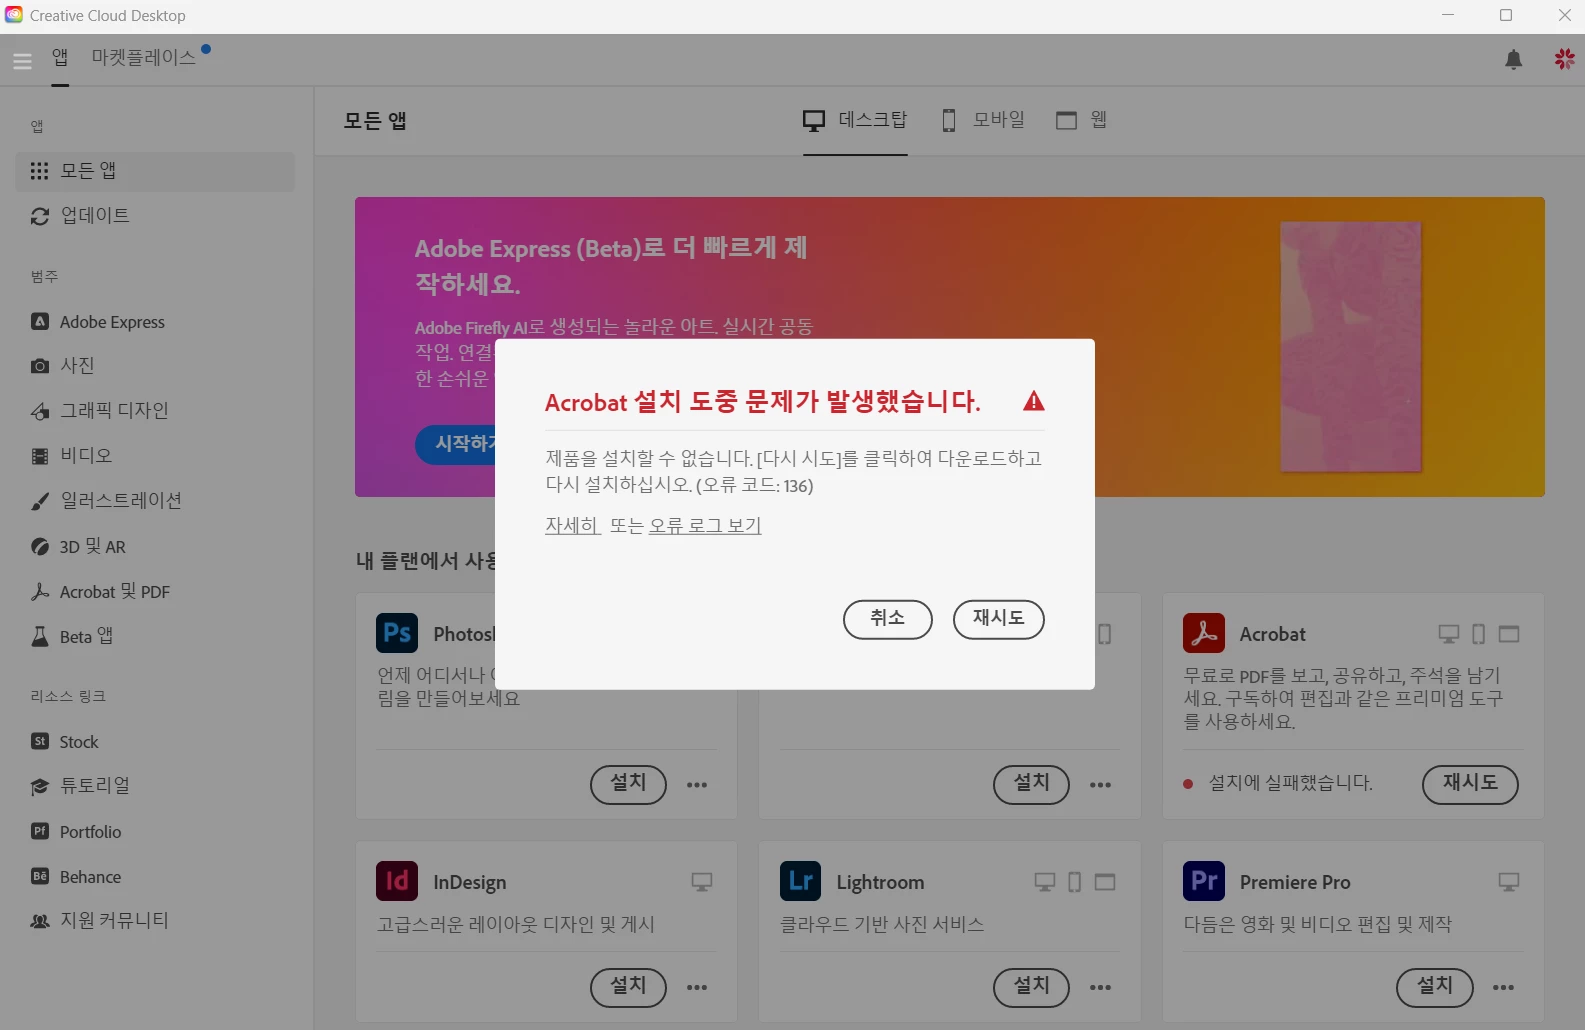Select the 웹 platform tab
This screenshot has width=1585, height=1030.
point(1082,120)
